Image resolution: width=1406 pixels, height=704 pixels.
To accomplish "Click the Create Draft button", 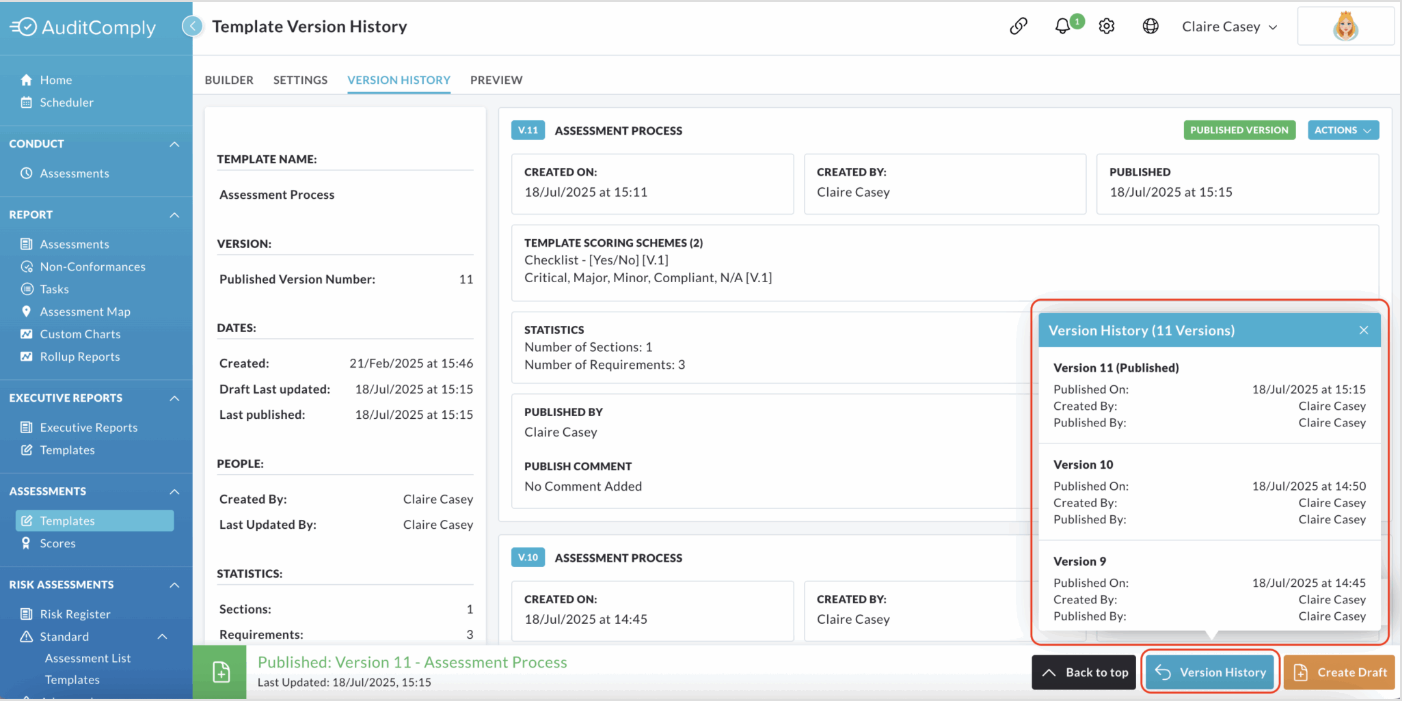I will point(1339,673).
